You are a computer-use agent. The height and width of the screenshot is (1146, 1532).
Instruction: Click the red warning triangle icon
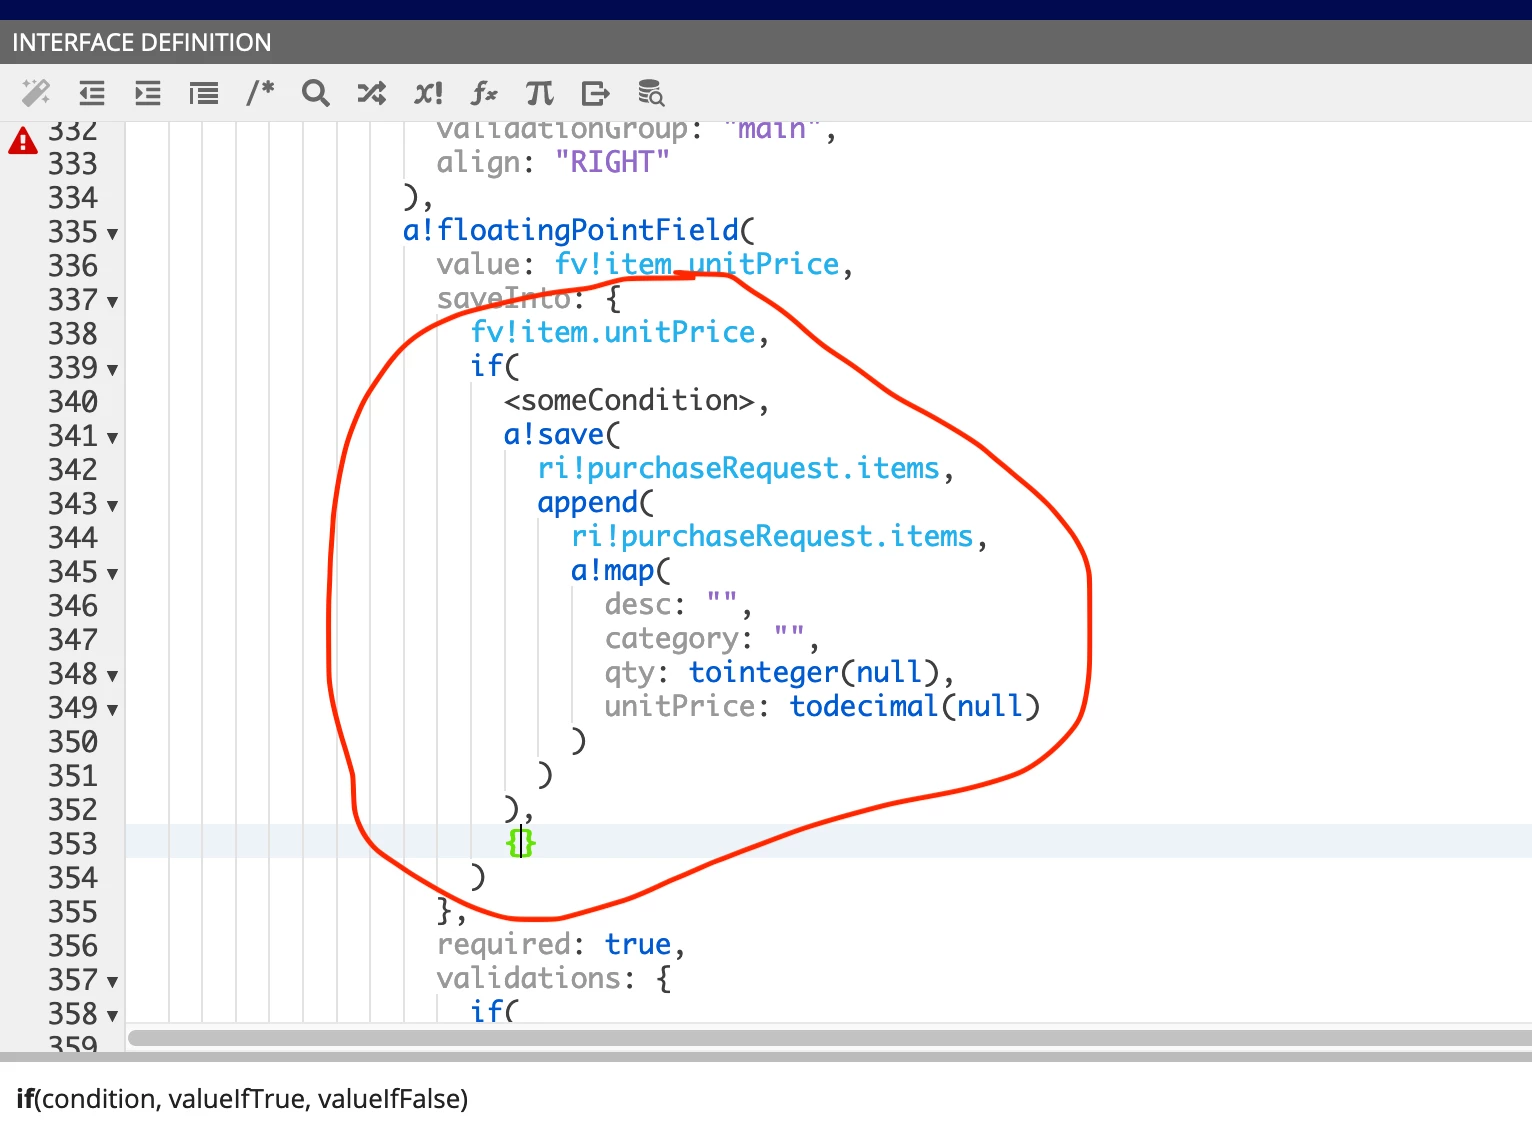point(23,141)
